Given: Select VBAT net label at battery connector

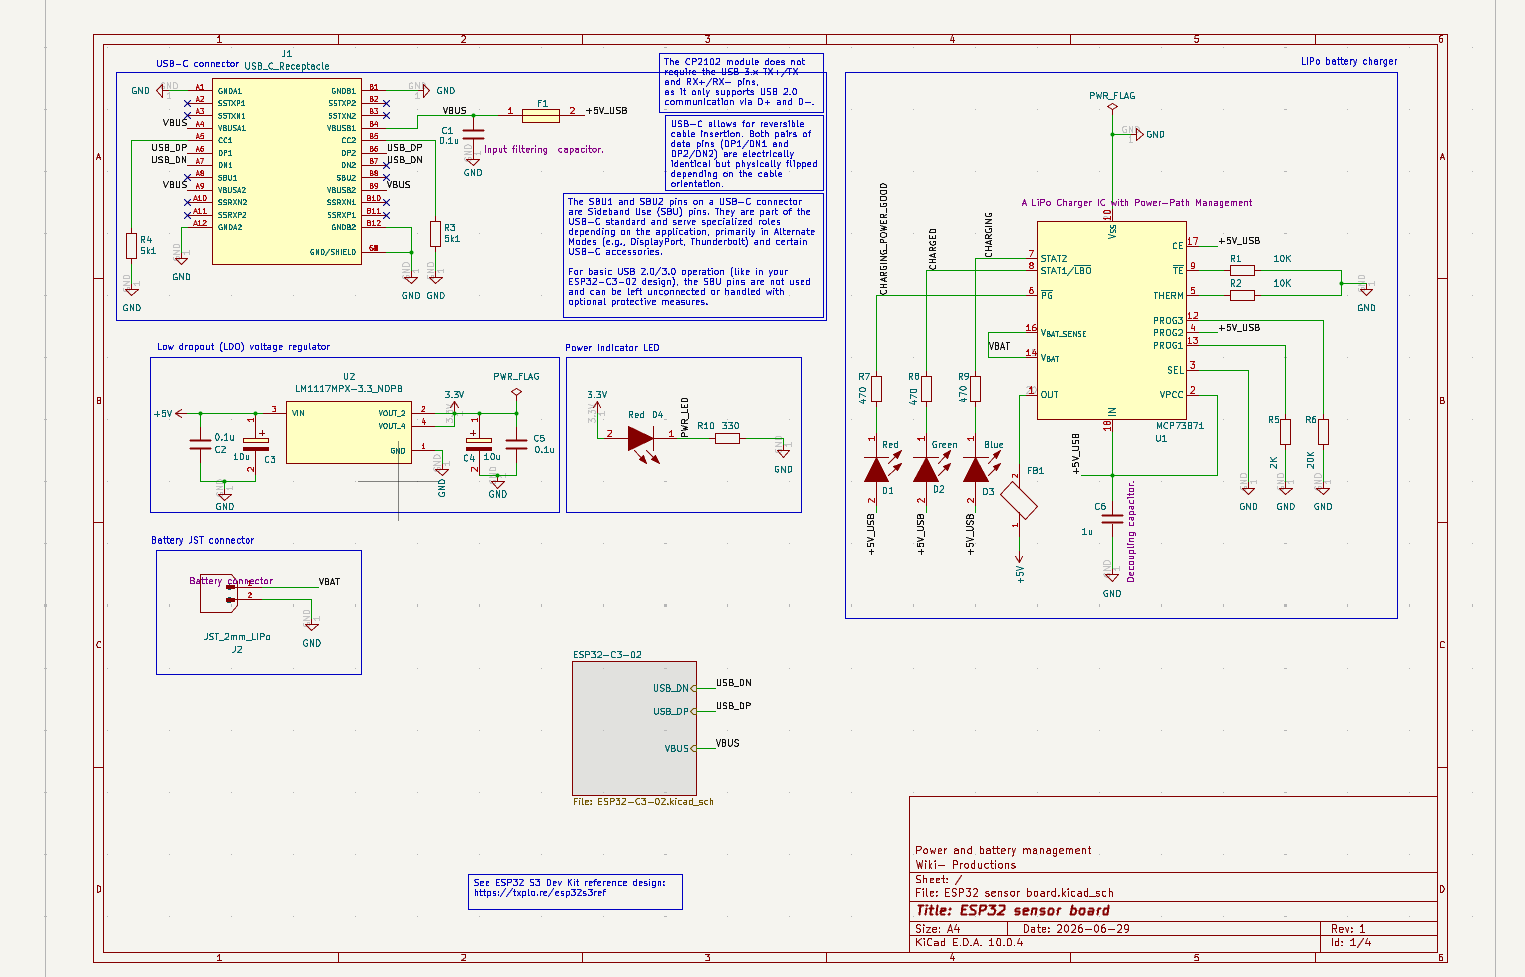Looking at the screenshot, I should coord(329,581).
